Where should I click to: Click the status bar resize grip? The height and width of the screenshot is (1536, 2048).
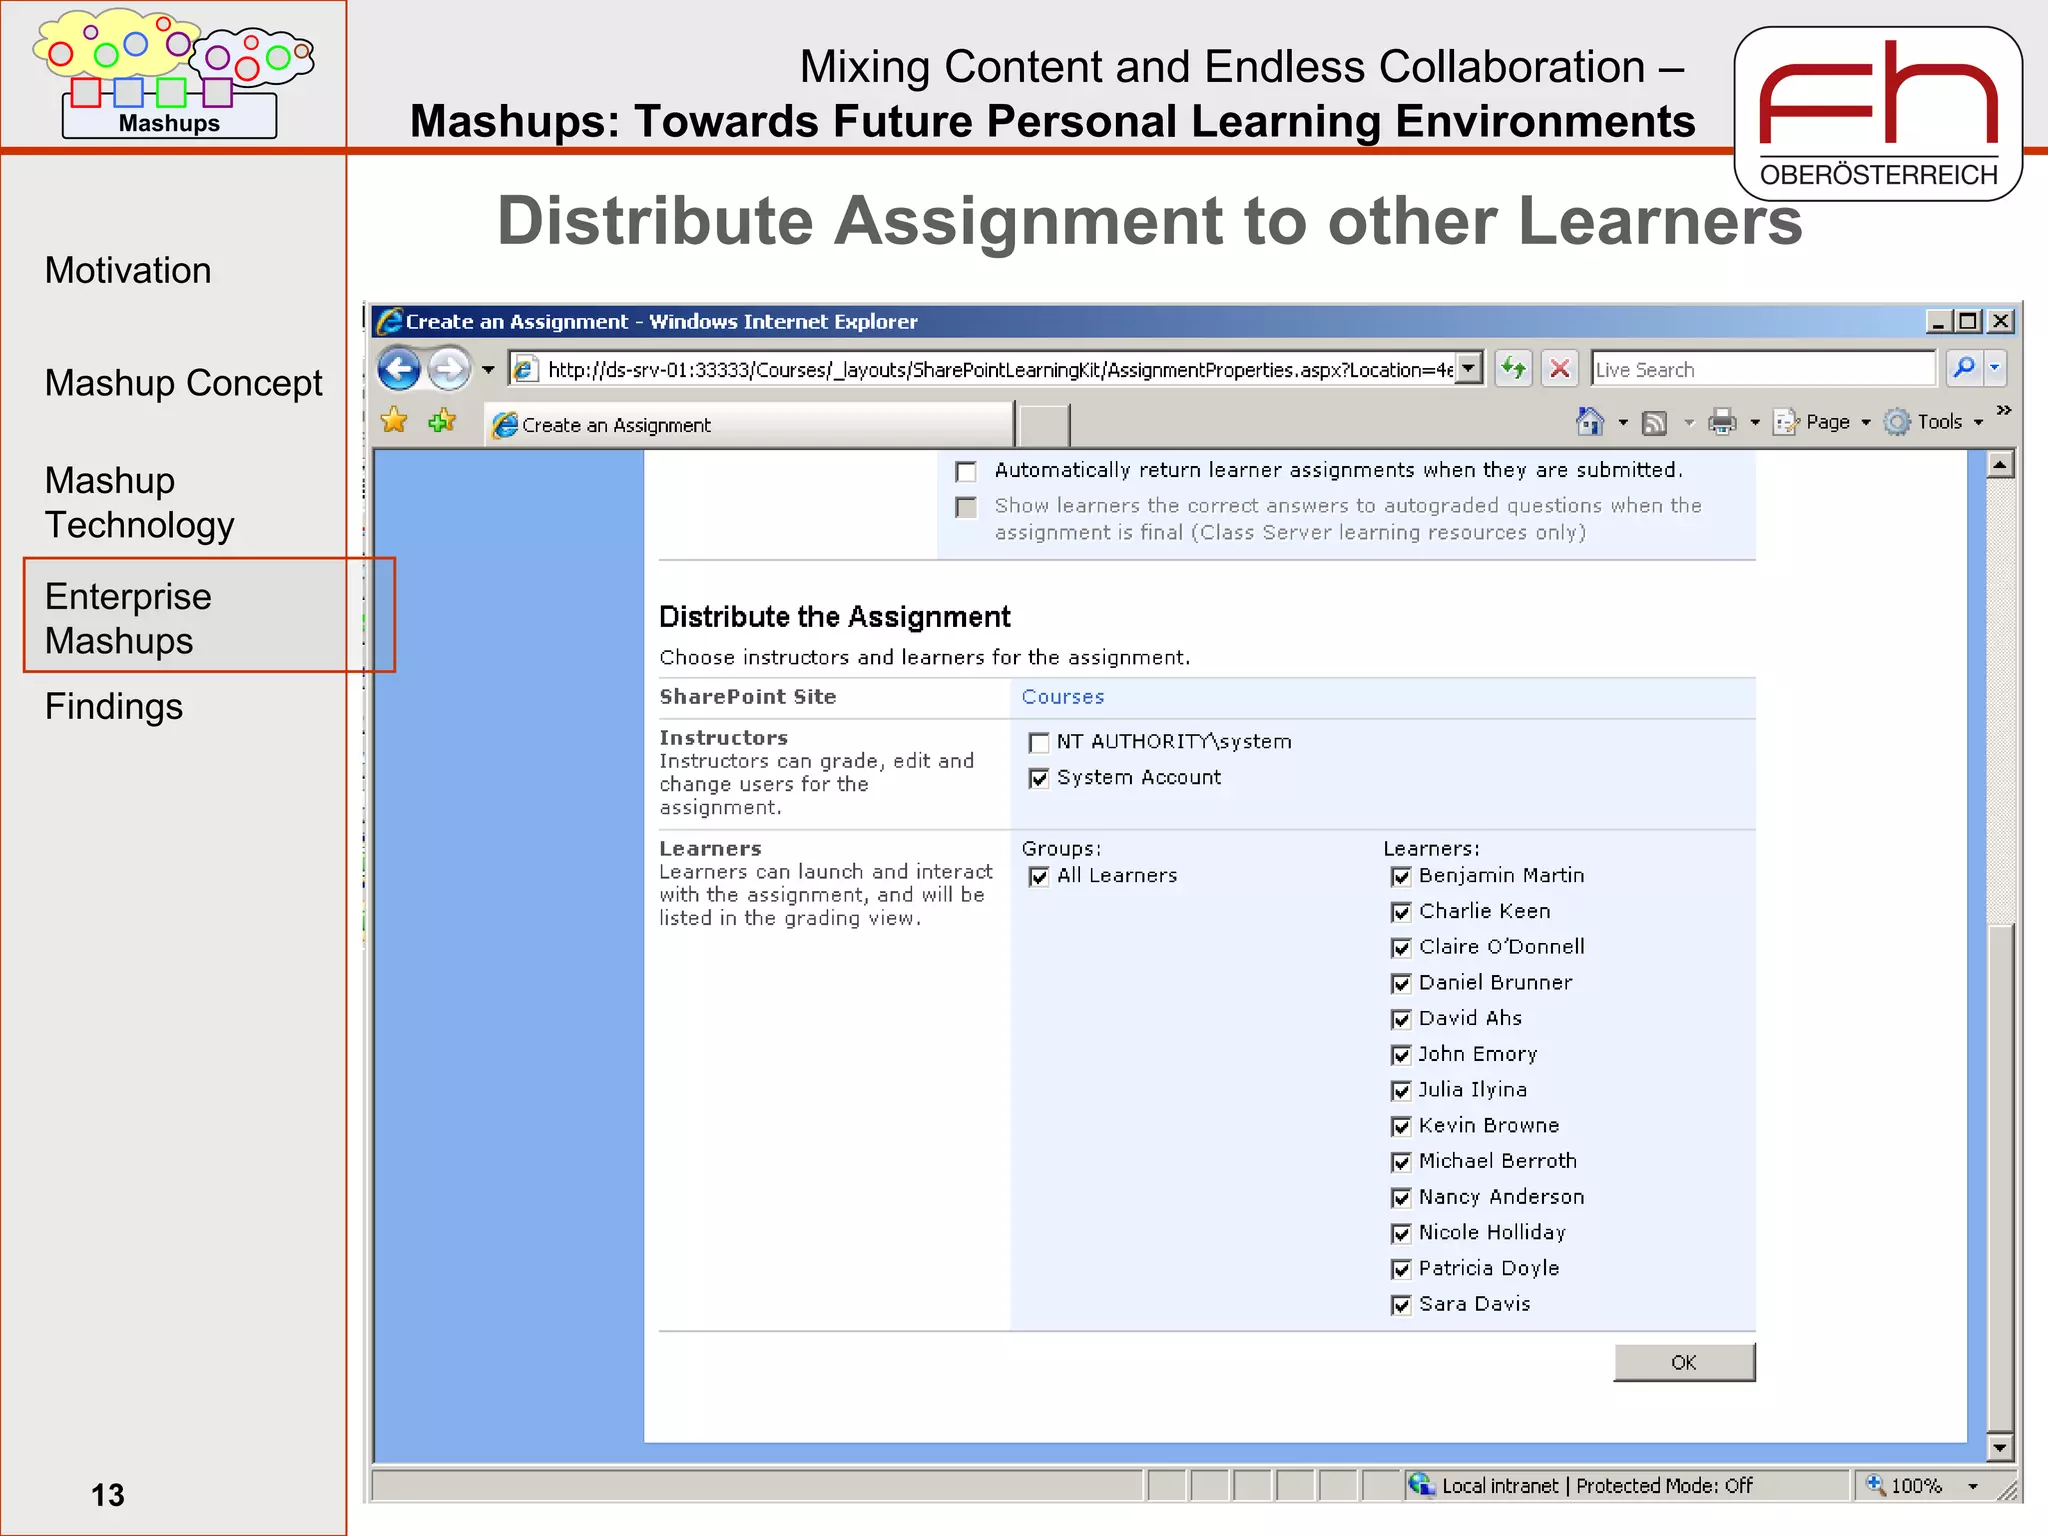2005,1489
